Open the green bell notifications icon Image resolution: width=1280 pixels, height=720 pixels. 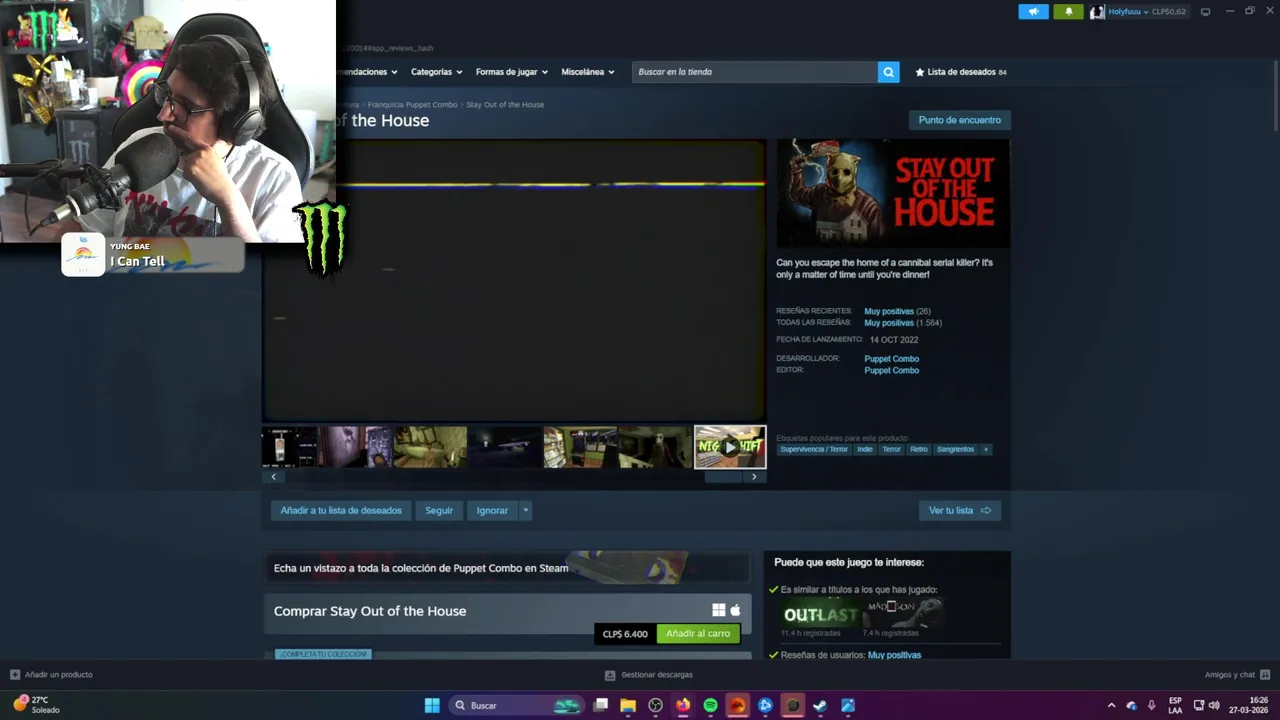(x=1068, y=12)
